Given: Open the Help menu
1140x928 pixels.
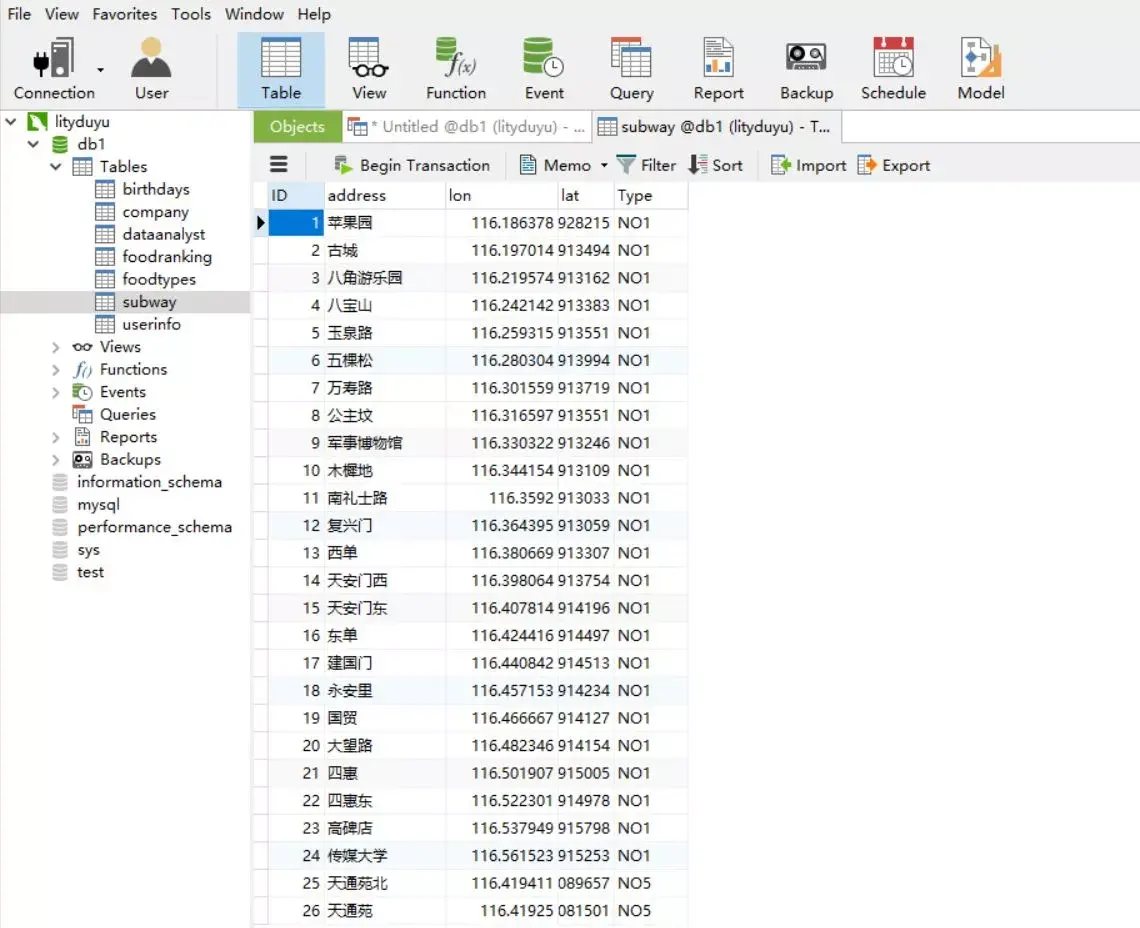Looking at the screenshot, I should pos(313,14).
